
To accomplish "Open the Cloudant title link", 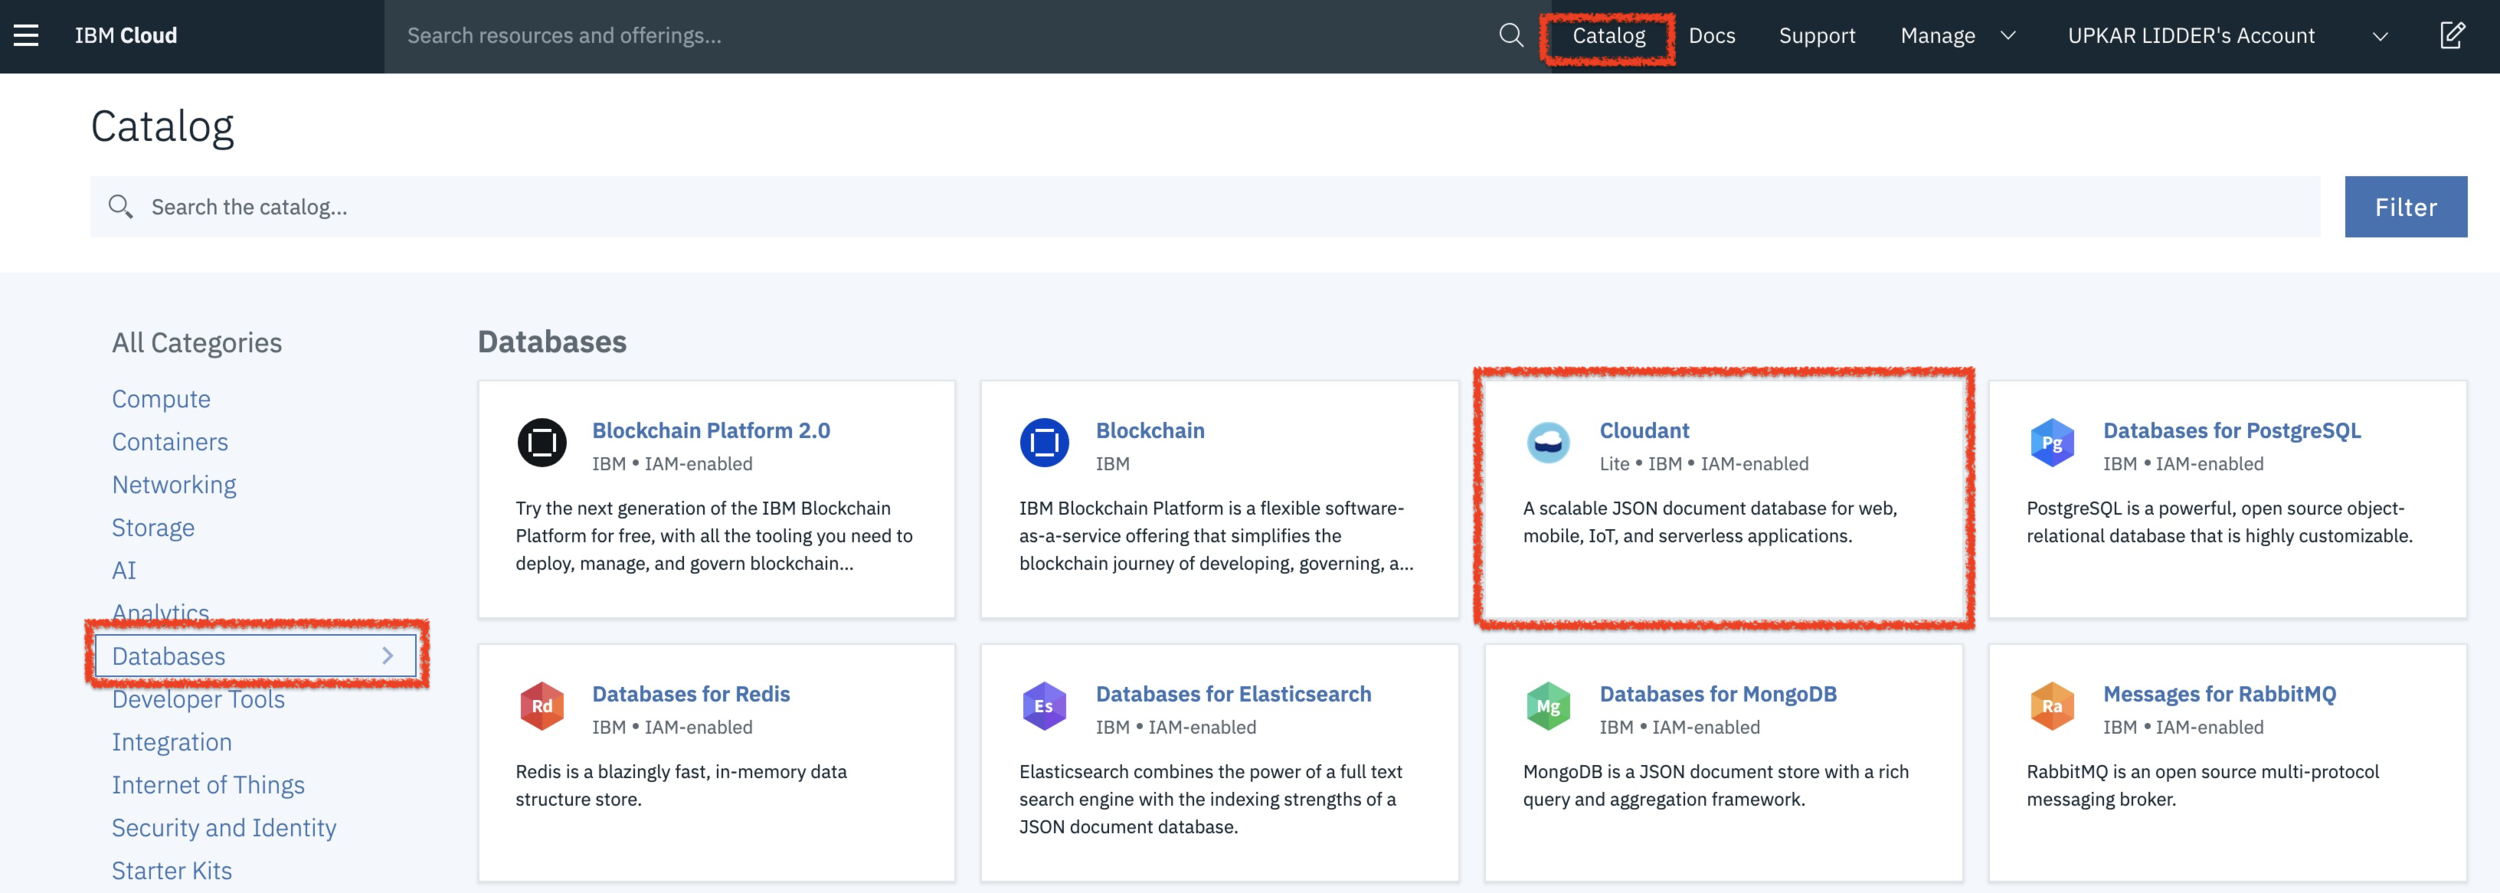I will pos(1644,431).
